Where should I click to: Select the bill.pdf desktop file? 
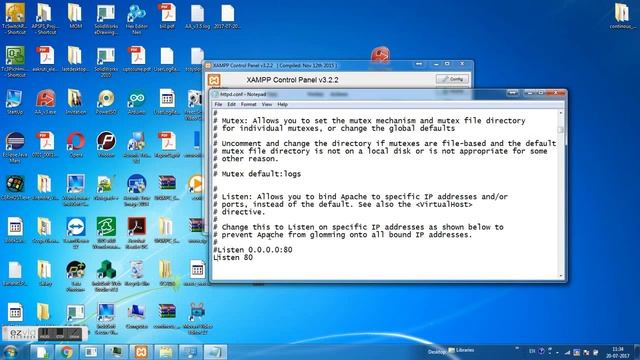[x=167, y=16]
